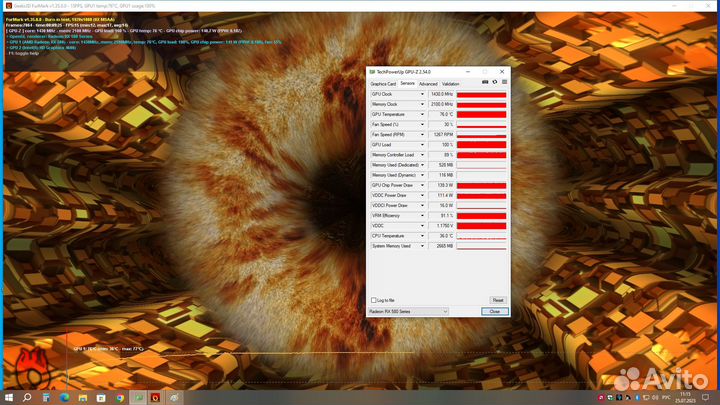Open taskbar search magnifier
Viewport: 720px width, 405px height.
(x=27, y=398)
